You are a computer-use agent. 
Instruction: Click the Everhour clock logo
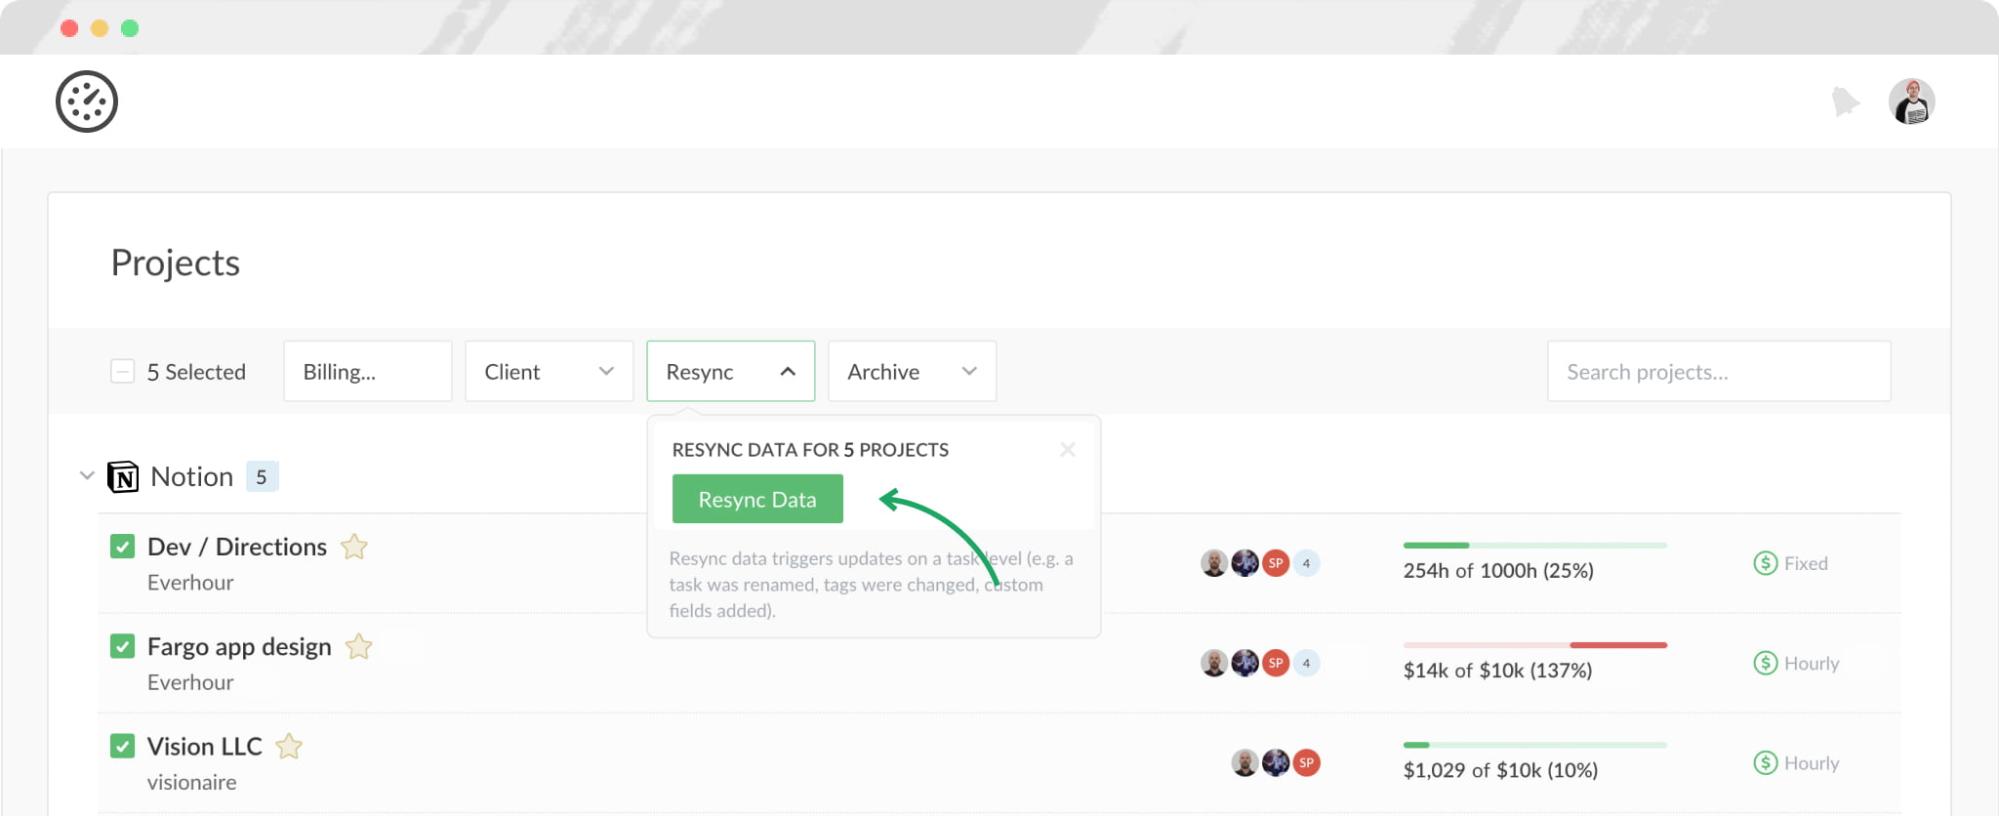86,101
